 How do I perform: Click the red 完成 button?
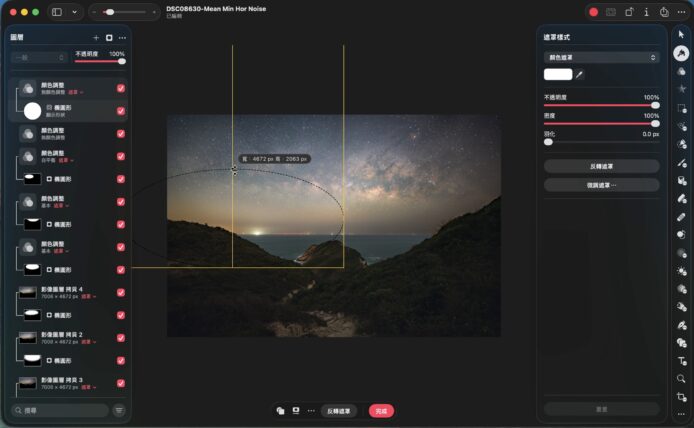380,410
